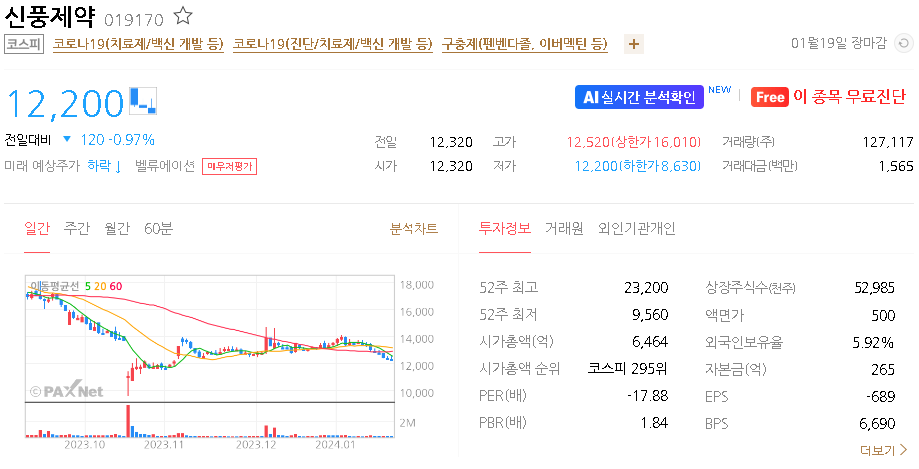The image size is (919, 469).
Task: Click the 시가총액(억) value 6,464
Action: (650, 342)
